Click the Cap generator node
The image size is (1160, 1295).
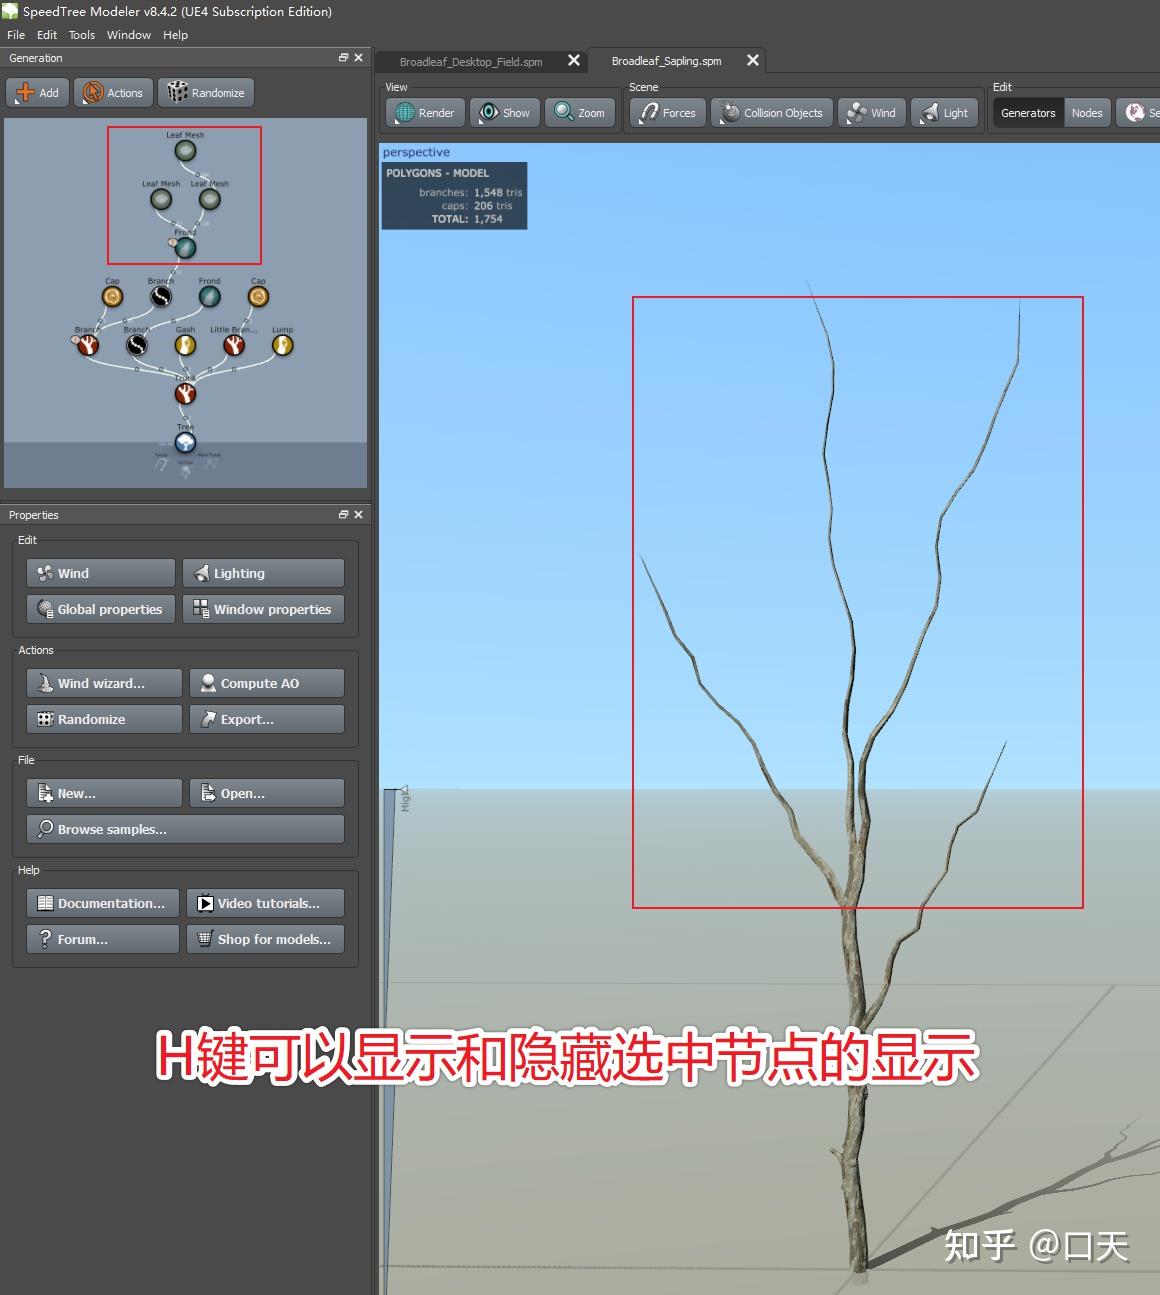pos(111,296)
